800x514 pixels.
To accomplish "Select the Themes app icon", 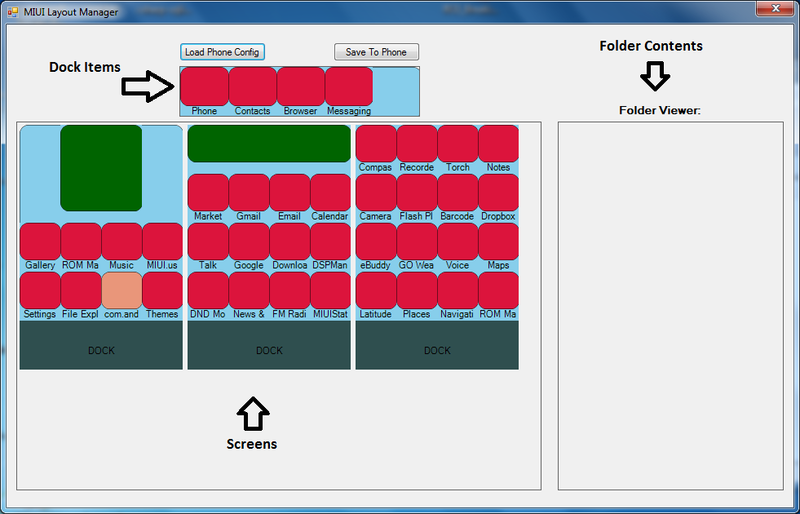I will (162, 290).
